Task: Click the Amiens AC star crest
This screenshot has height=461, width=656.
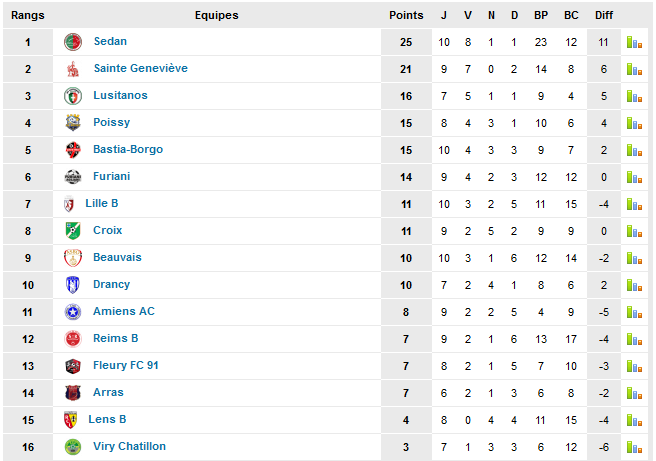Action: pyautogui.click(x=73, y=312)
